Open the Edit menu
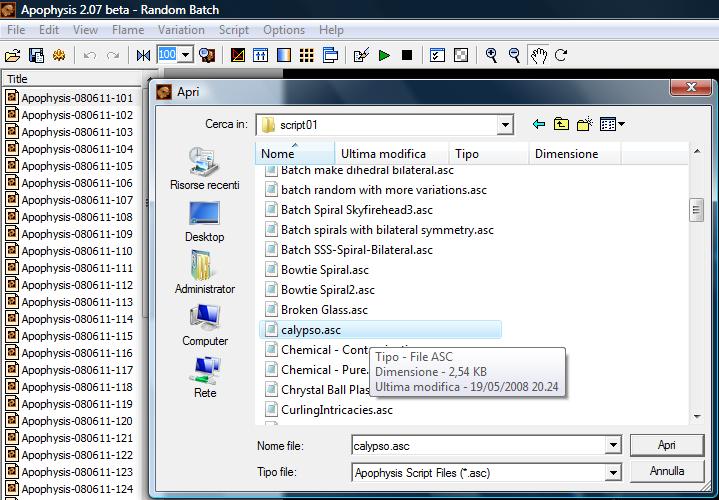The width and height of the screenshot is (719, 500). 49,30
